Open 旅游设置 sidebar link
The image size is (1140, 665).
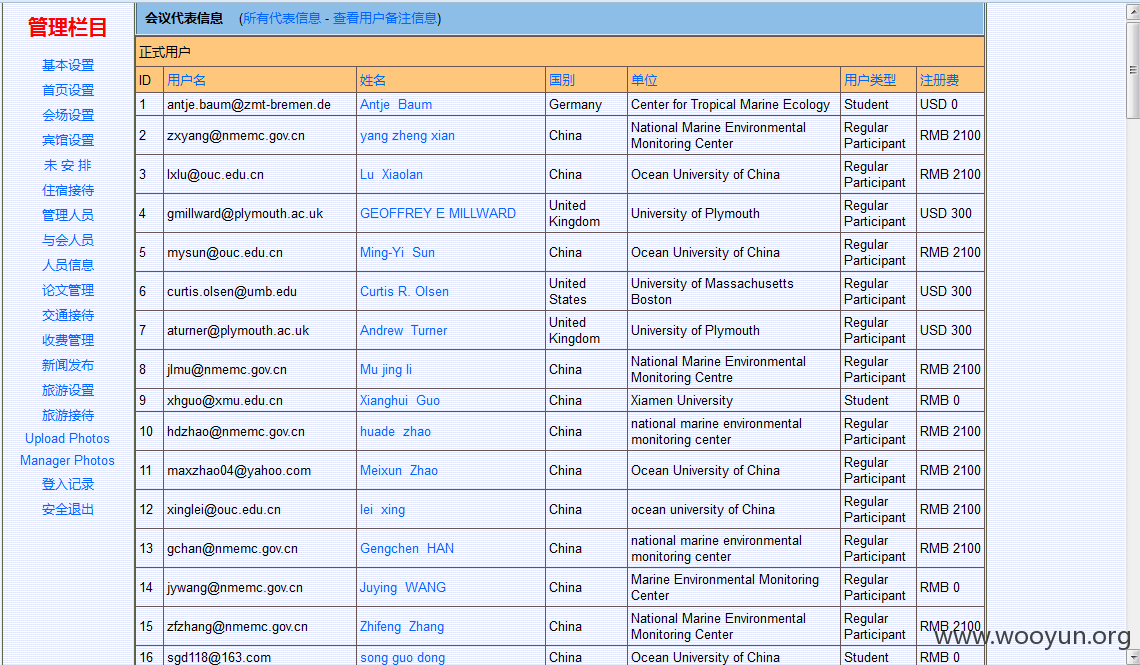click(68, 390)
